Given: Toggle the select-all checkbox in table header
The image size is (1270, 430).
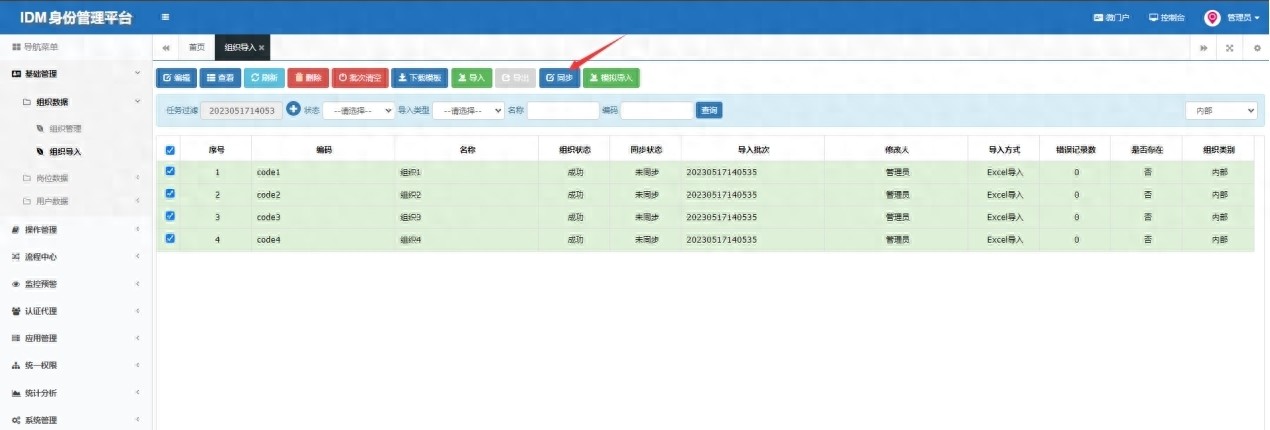Looking at the screenshot, I should pos(170,150).
